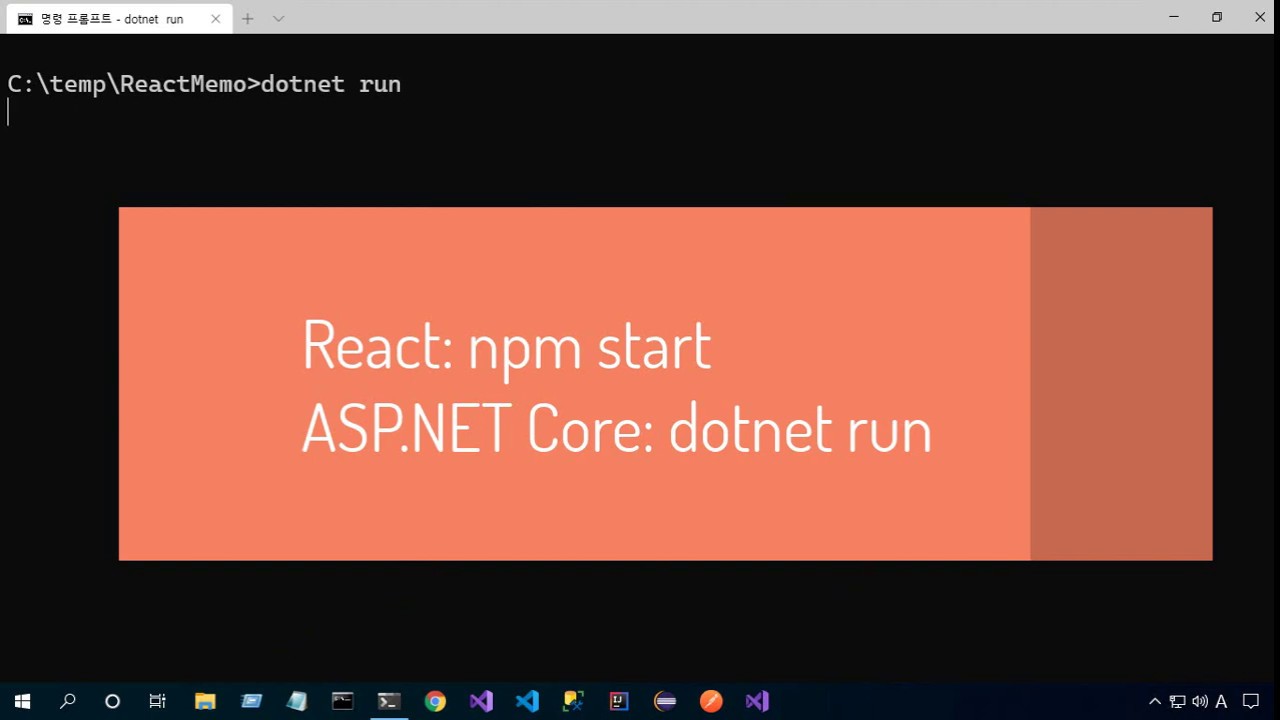Image resolution: width=1280 pixels, height=720 pixels.
Task: Switch to the active Windows Terminal taskbar icon
Action: (389, 701)
